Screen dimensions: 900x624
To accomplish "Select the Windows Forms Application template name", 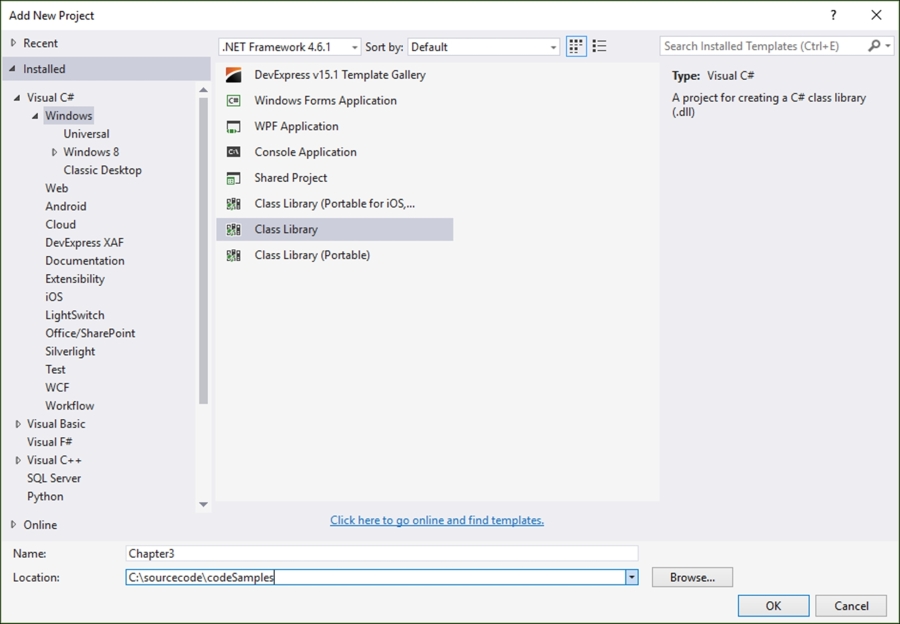I will [325, 100].
